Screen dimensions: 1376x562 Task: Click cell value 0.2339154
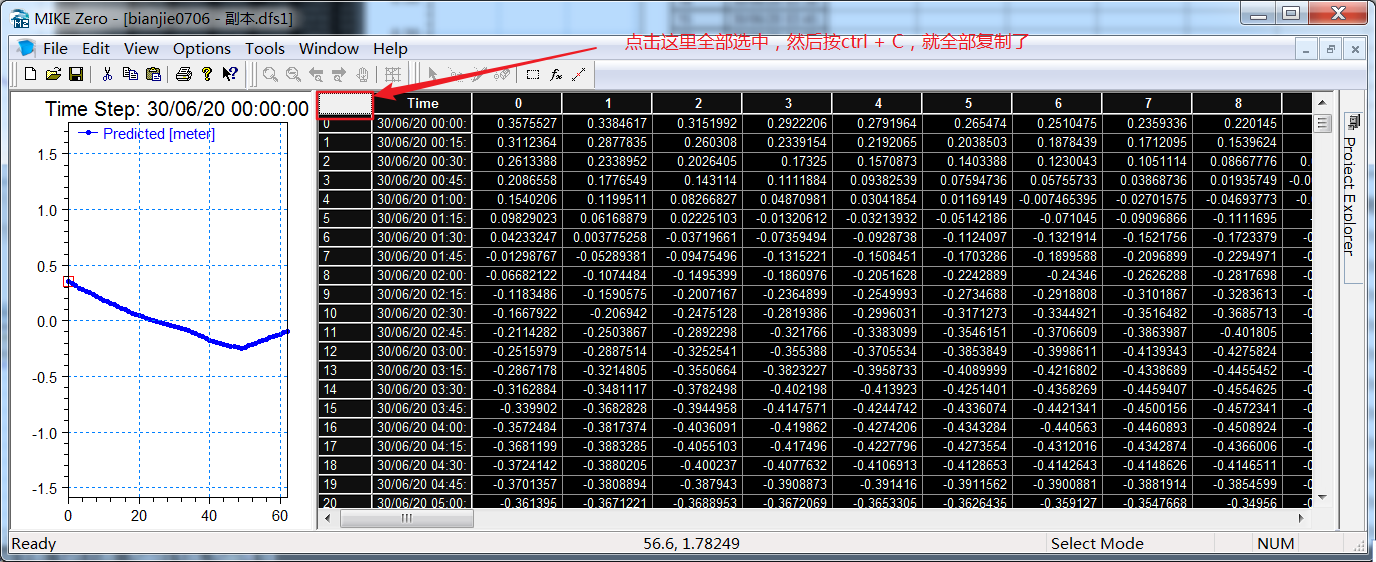pos(787,141)
